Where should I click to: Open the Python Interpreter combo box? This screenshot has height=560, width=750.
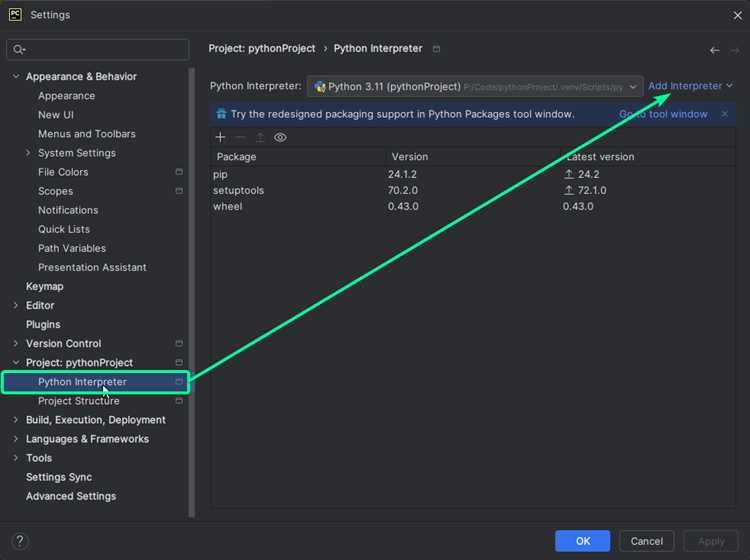pos(474,87)
